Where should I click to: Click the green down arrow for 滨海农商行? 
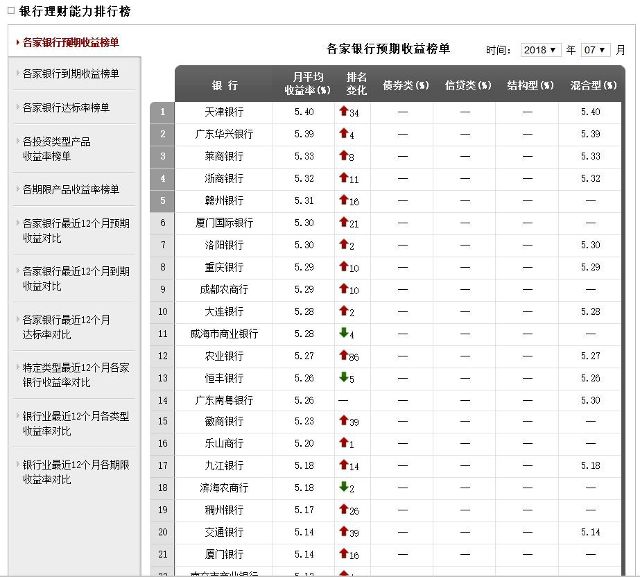pyautogui.click(x=344, y=486)
